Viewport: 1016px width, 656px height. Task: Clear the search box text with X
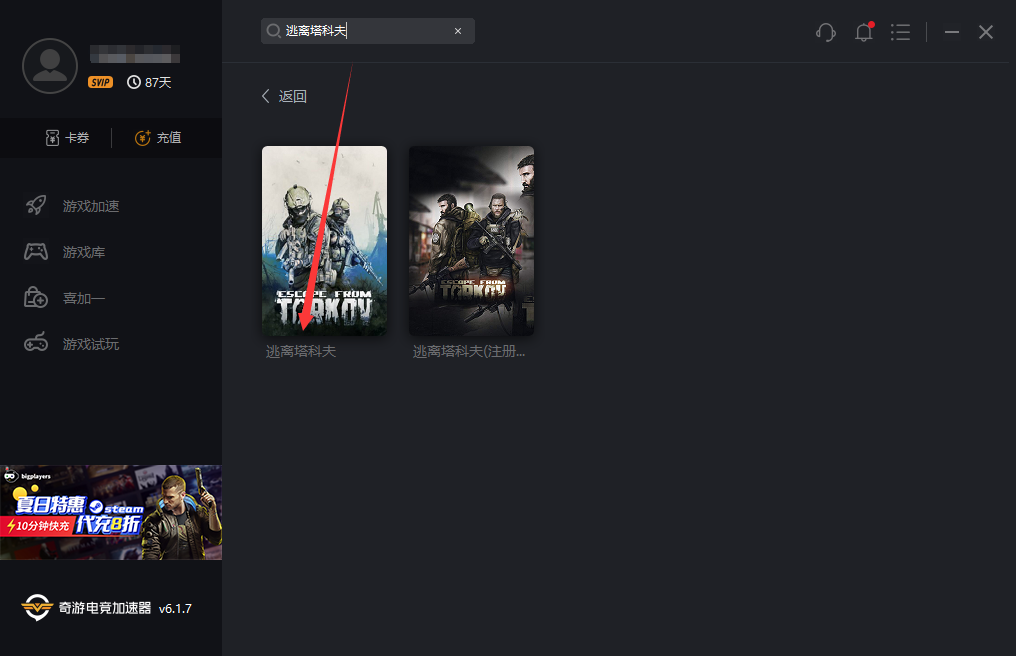coord(458,31)
